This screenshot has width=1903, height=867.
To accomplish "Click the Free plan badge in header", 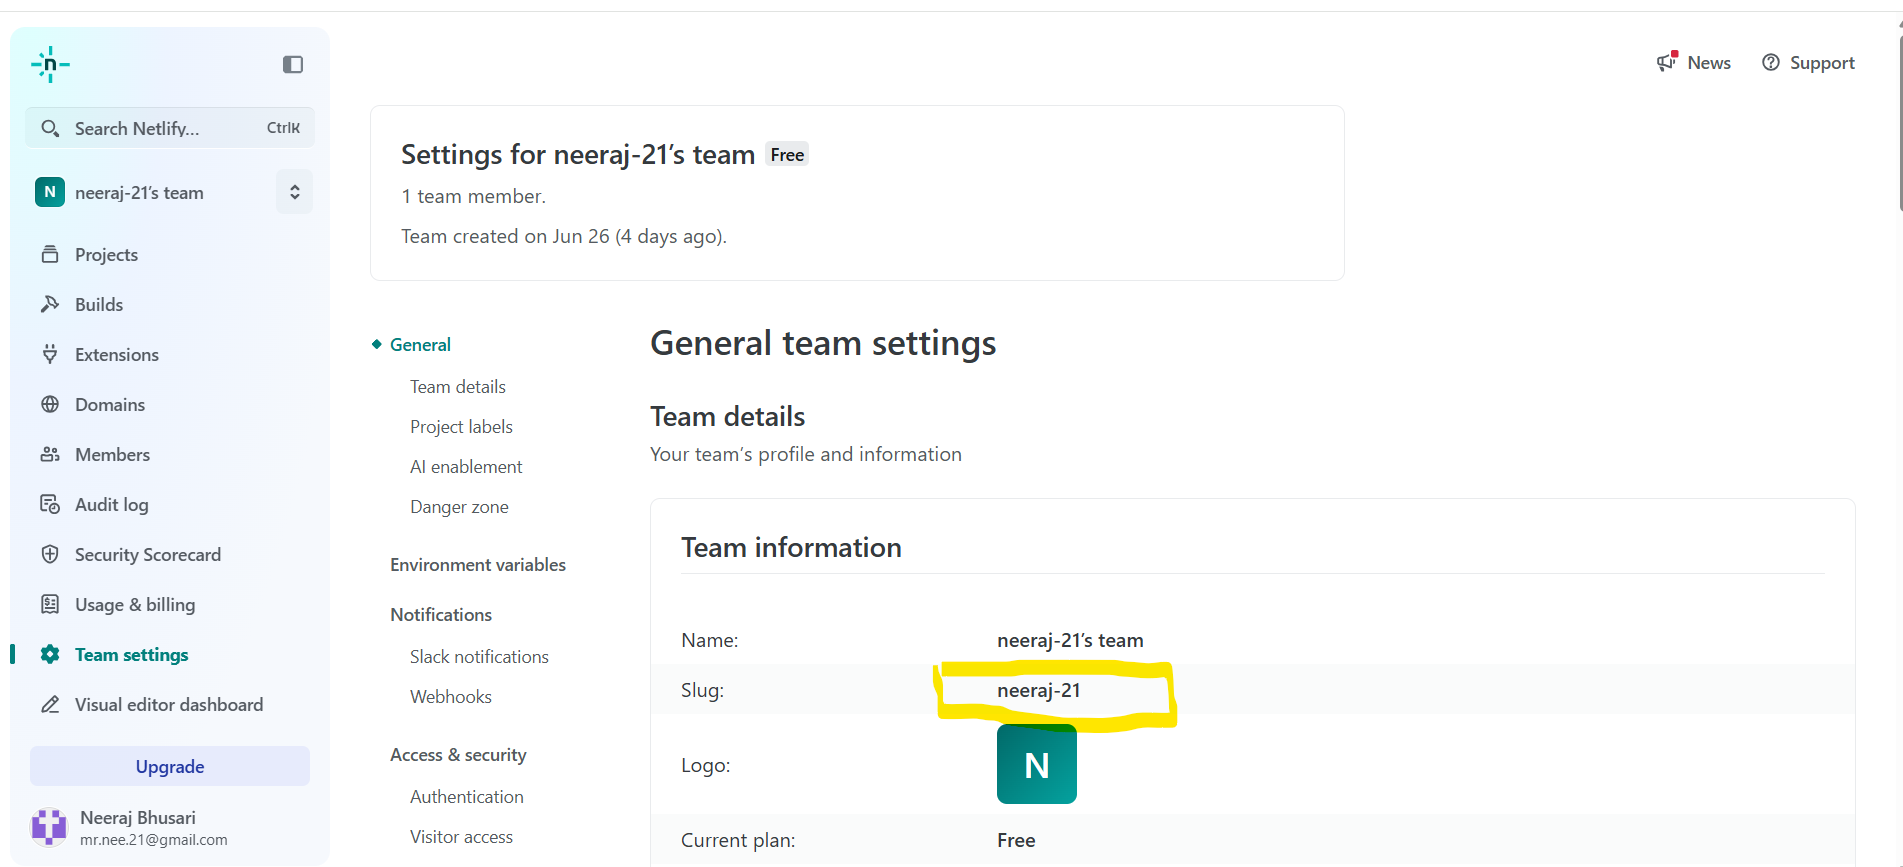I will [787, 154].
